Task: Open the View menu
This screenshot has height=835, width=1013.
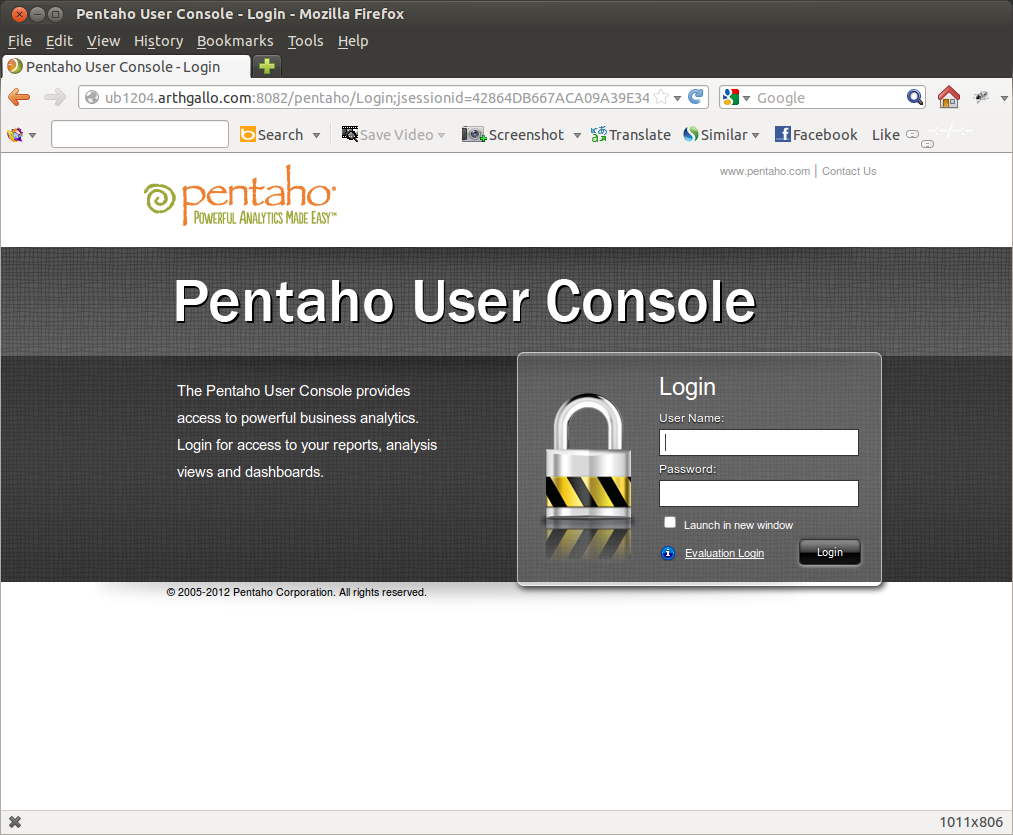Action: [x=103, y=41]
